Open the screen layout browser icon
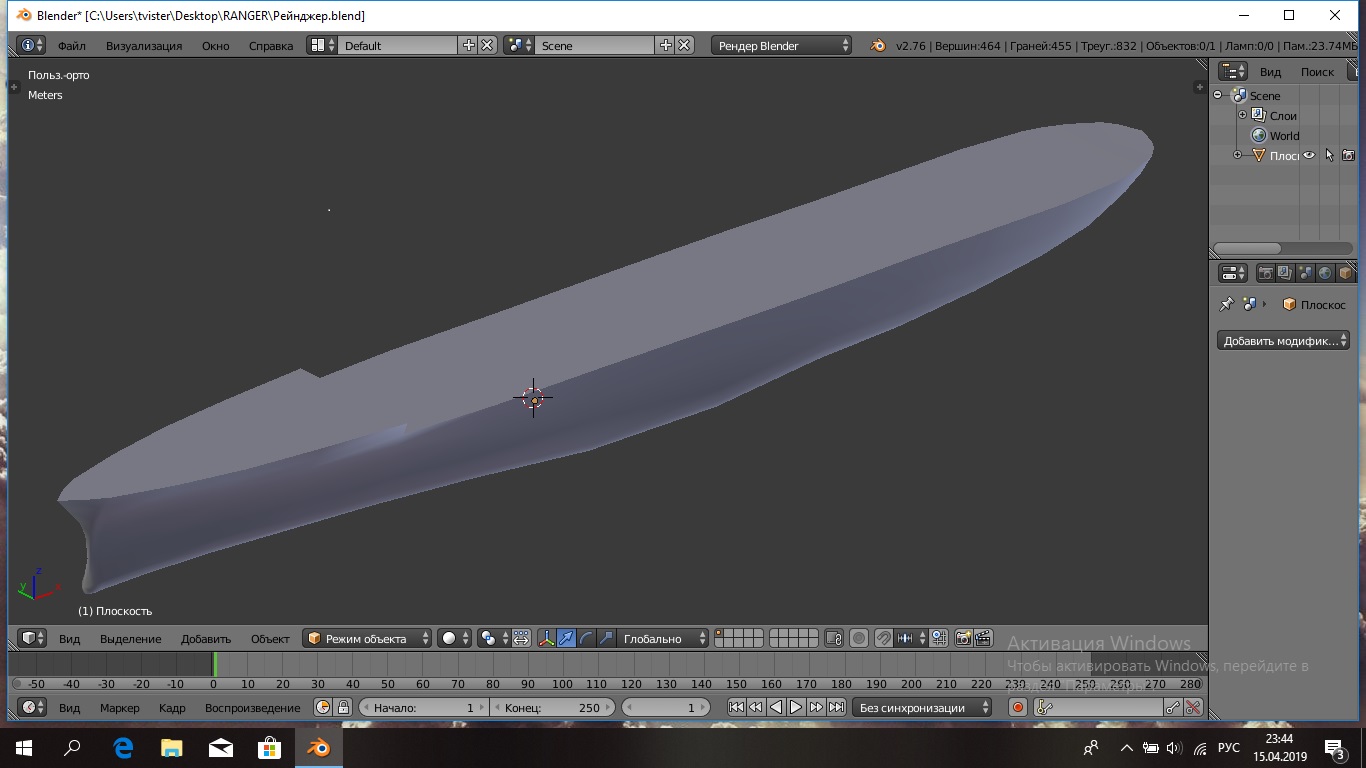 tap(322, 45)
